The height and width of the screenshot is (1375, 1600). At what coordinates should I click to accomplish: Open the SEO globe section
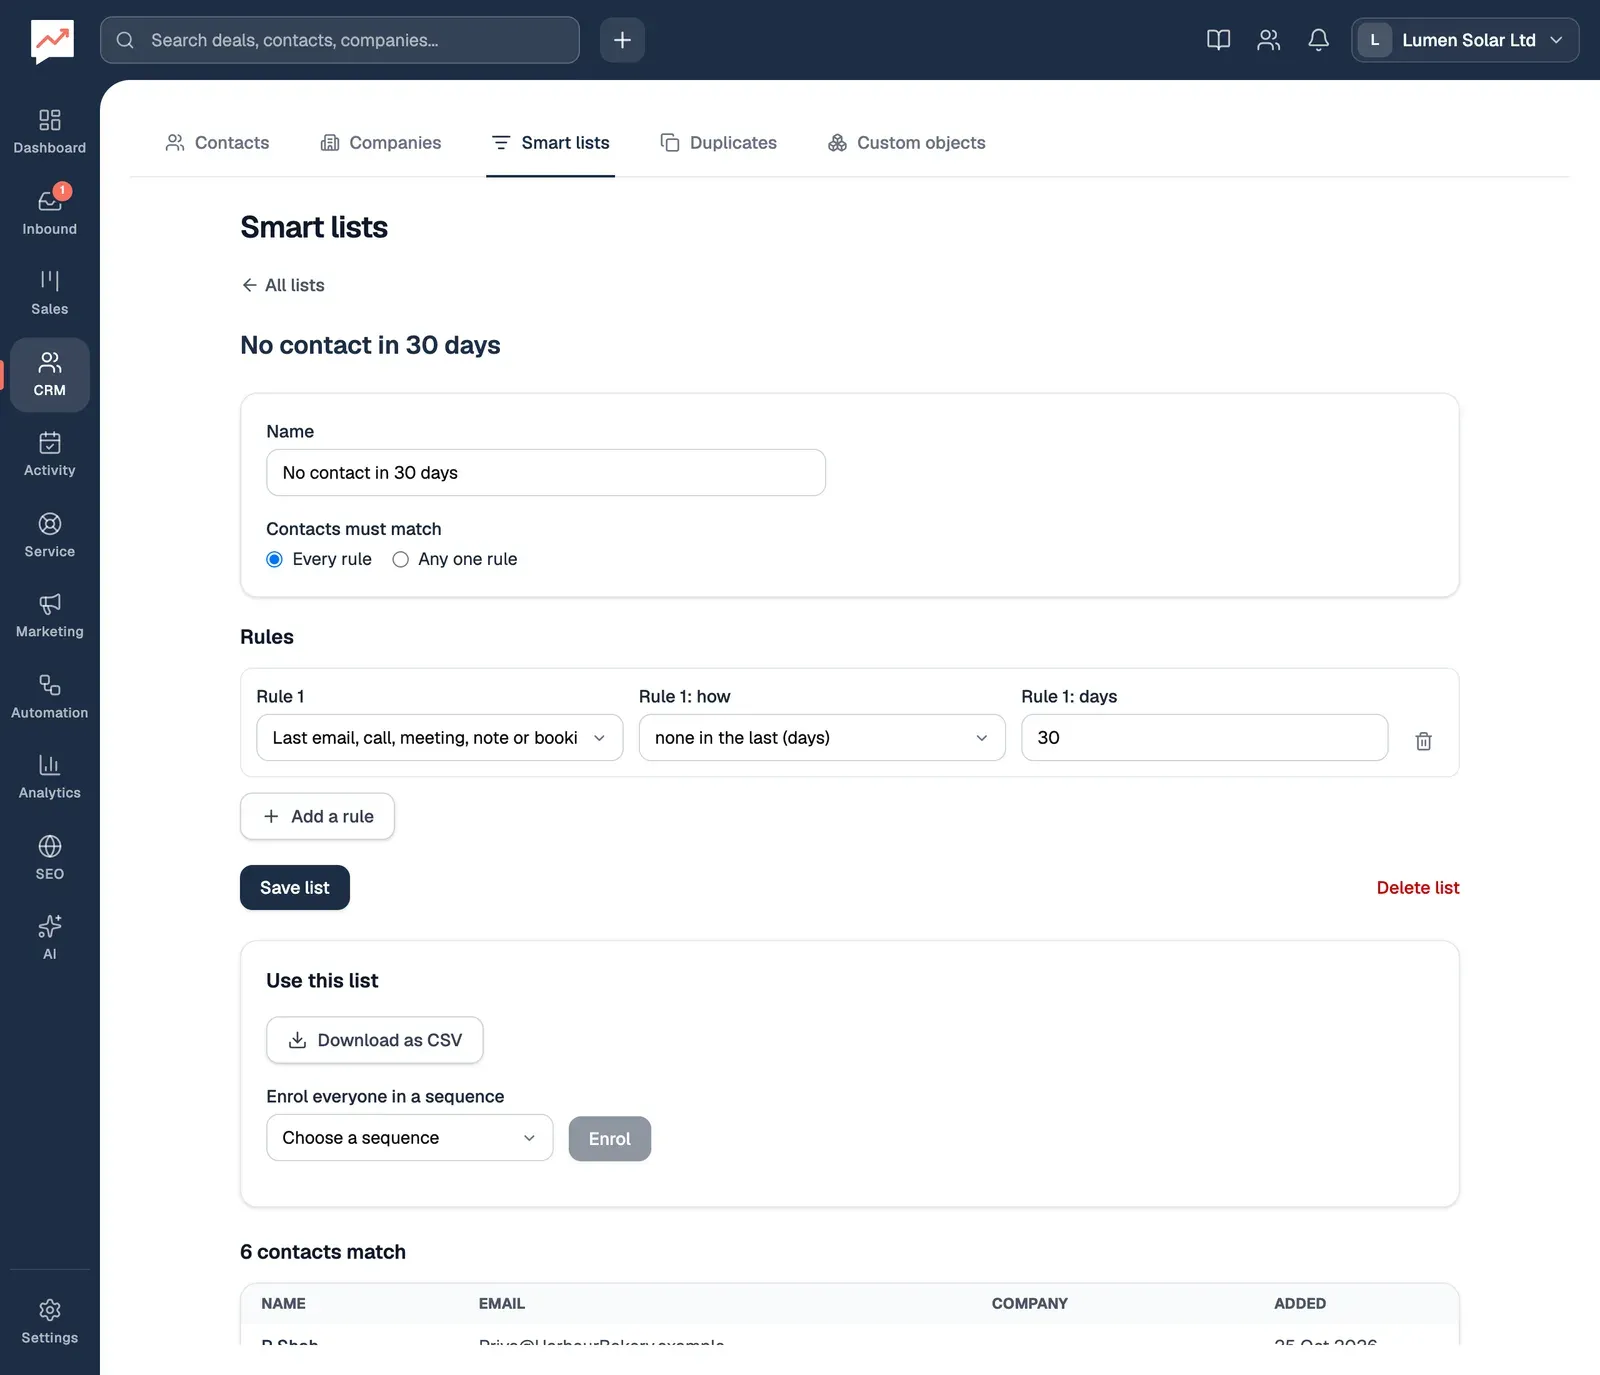click(49, 857)
